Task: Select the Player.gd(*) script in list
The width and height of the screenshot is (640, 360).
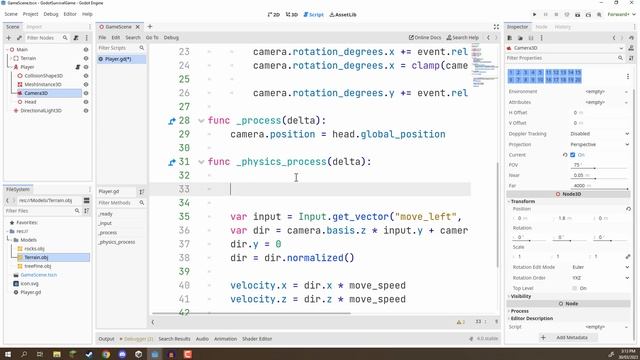Action: (121, 59)
